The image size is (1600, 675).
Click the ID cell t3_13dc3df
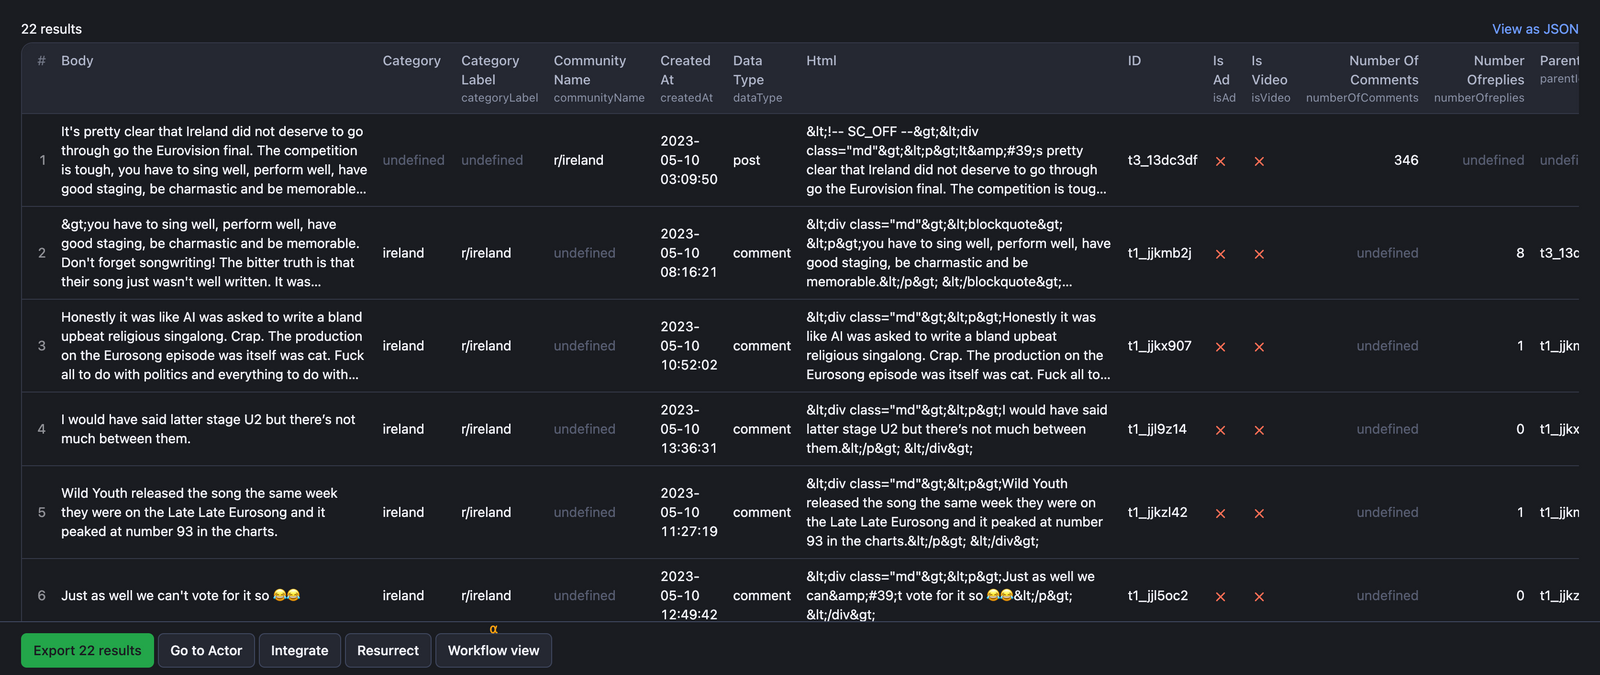tap(1162, 160)
